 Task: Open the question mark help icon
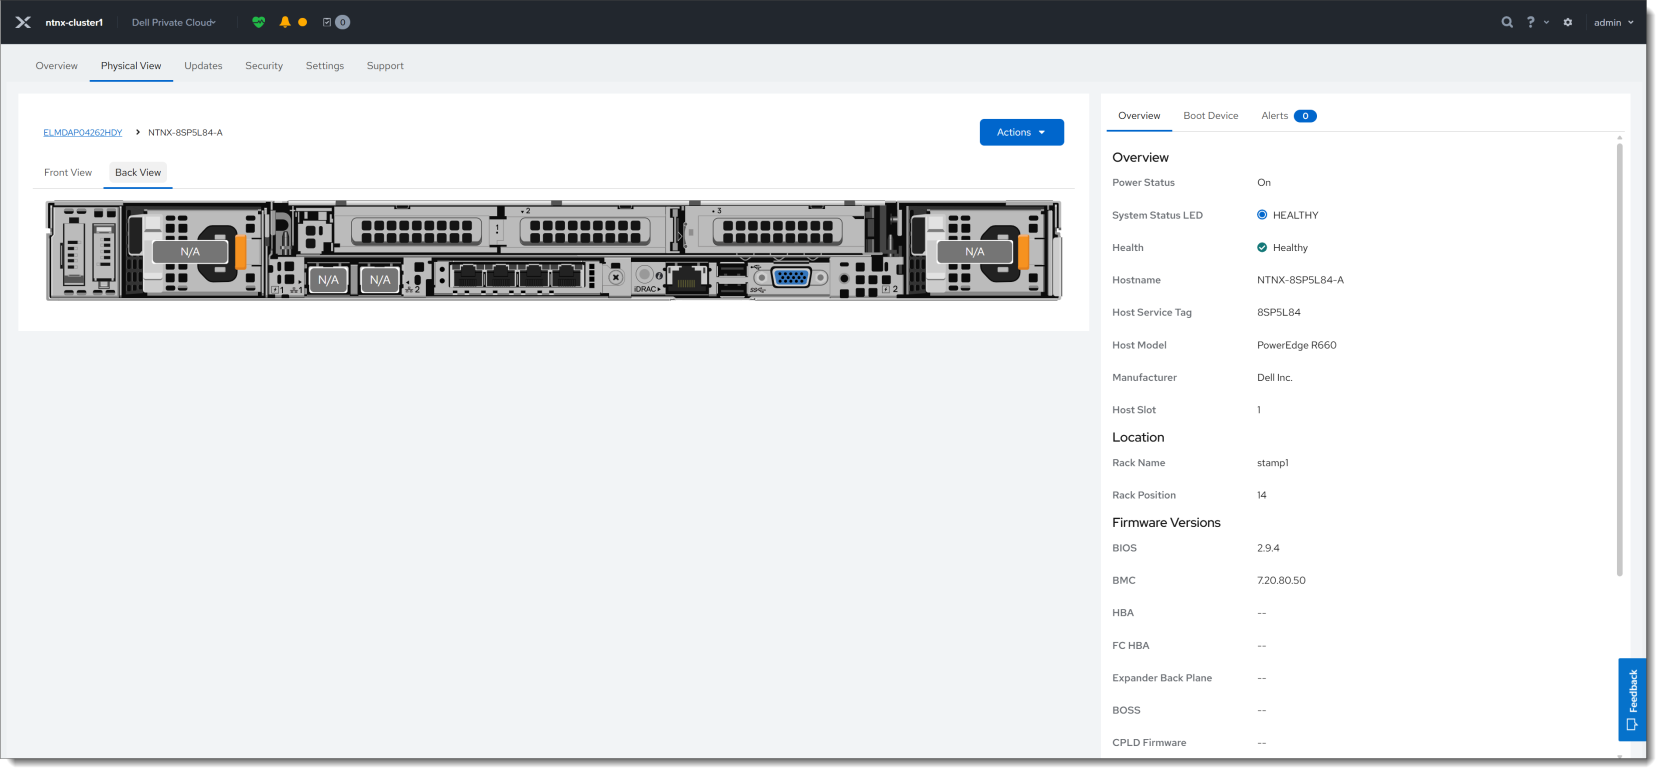pos(1530,22)
